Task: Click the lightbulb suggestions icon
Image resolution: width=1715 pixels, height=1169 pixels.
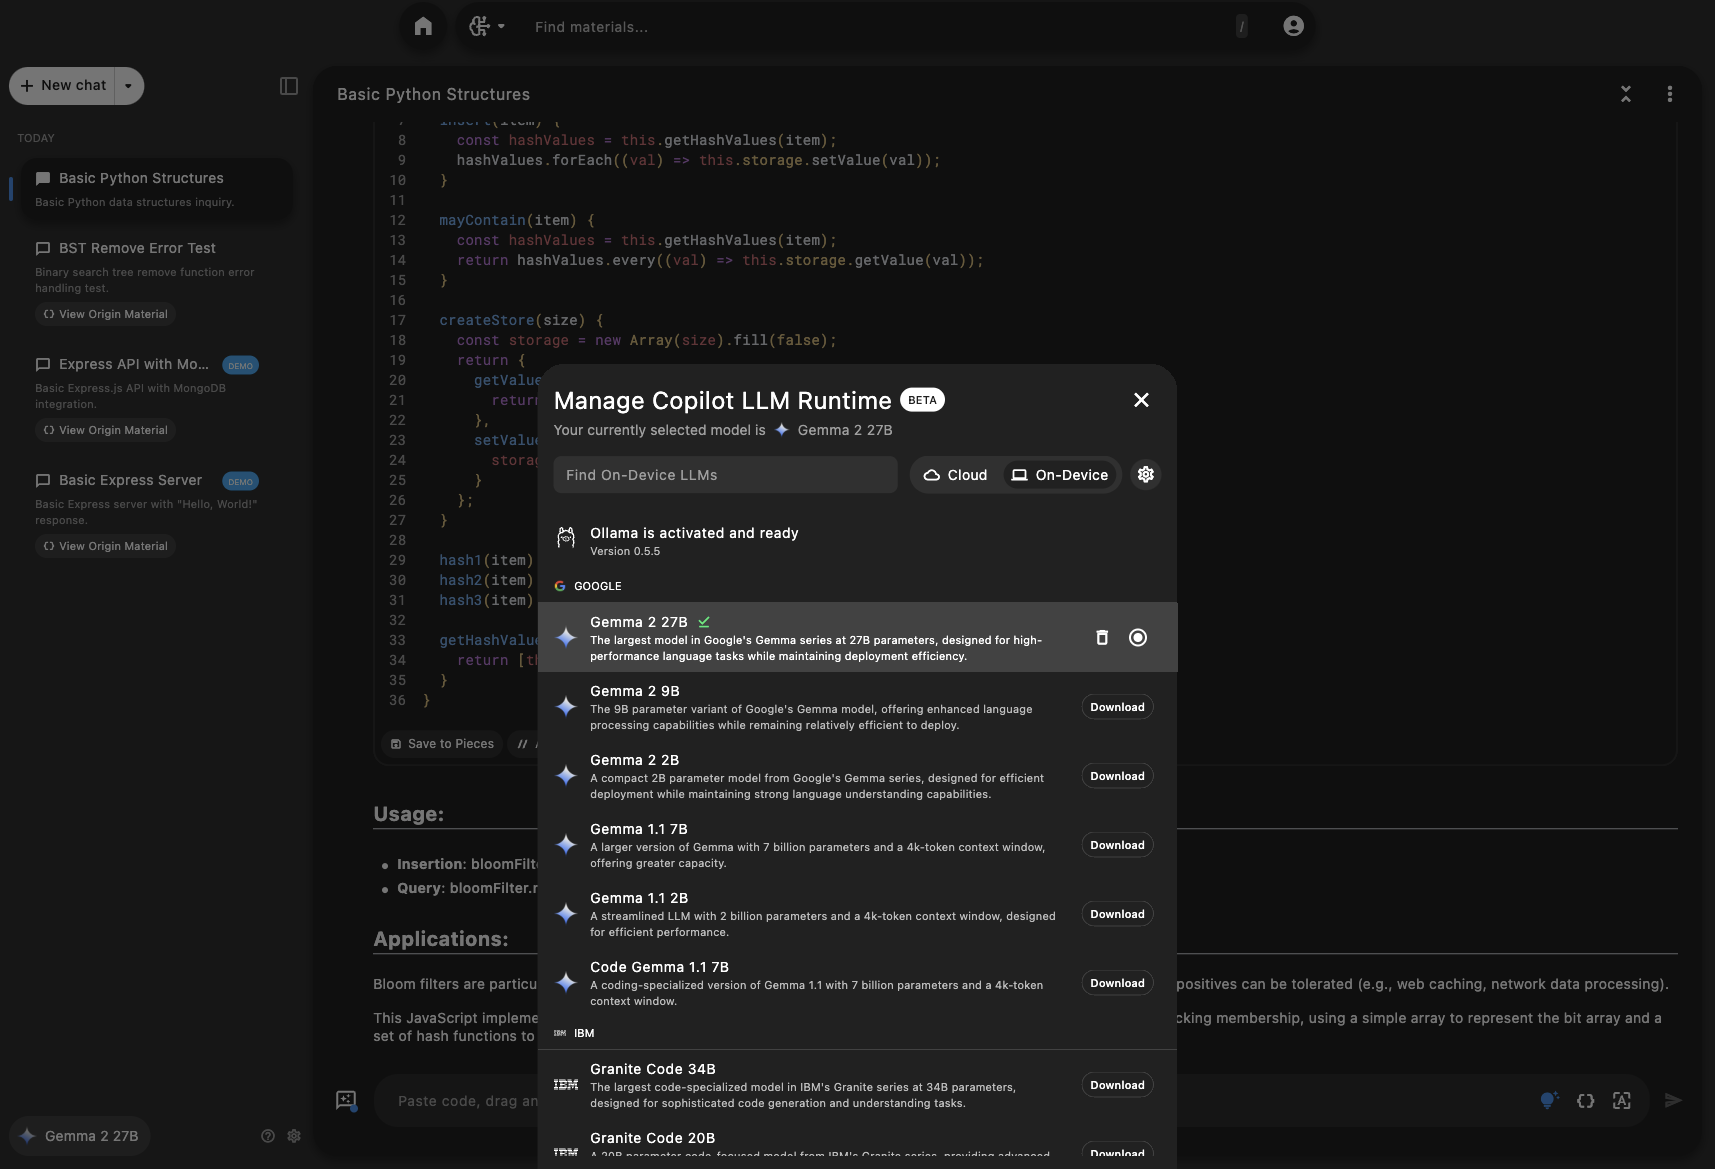Action: [x=1548, y=1101]
